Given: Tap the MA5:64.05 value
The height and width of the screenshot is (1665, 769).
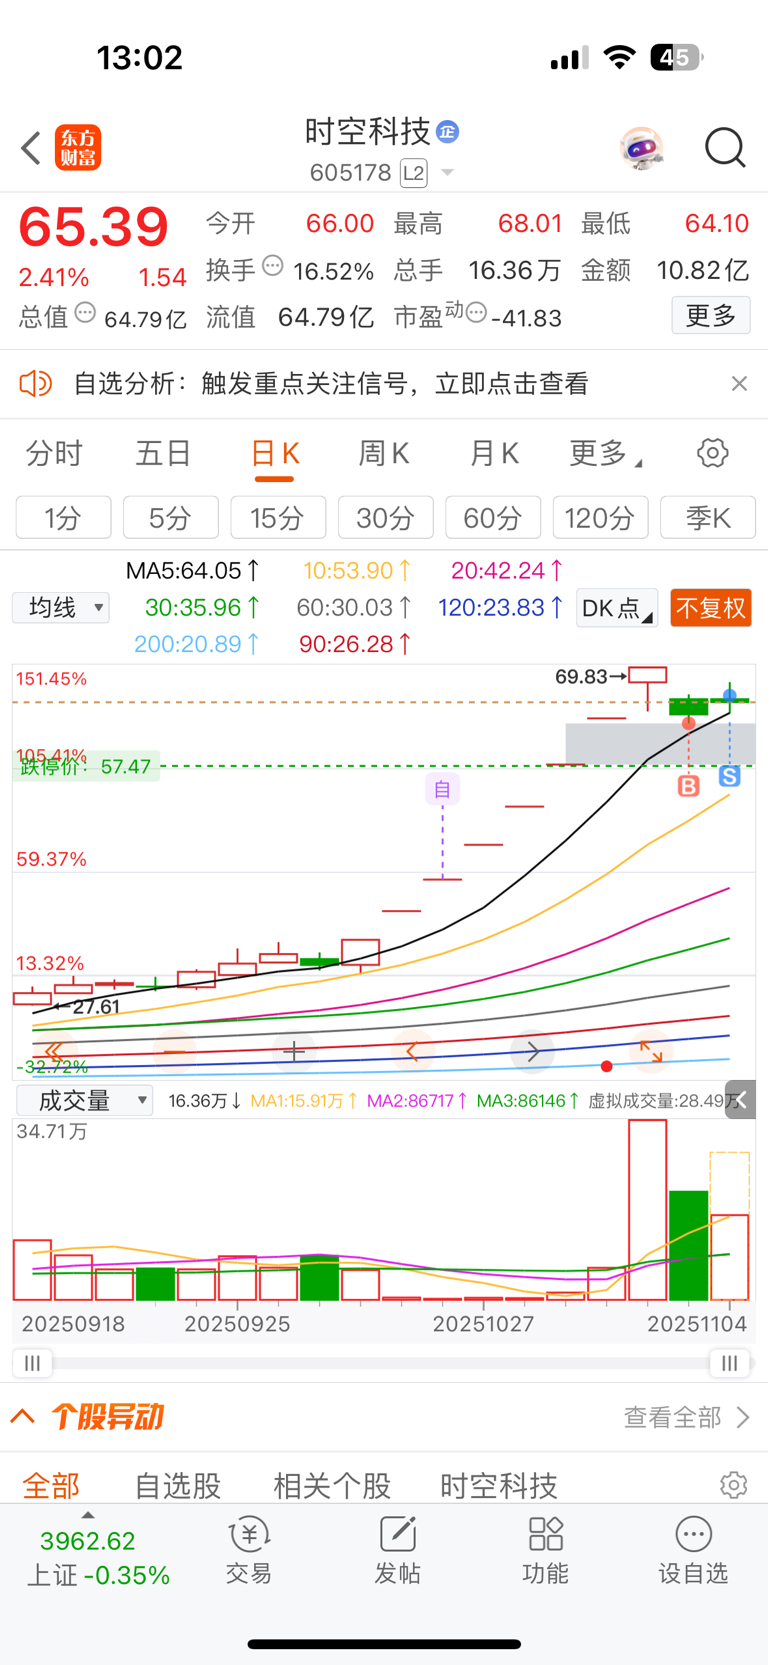Looking at the screenshot, I should [193, 571].
